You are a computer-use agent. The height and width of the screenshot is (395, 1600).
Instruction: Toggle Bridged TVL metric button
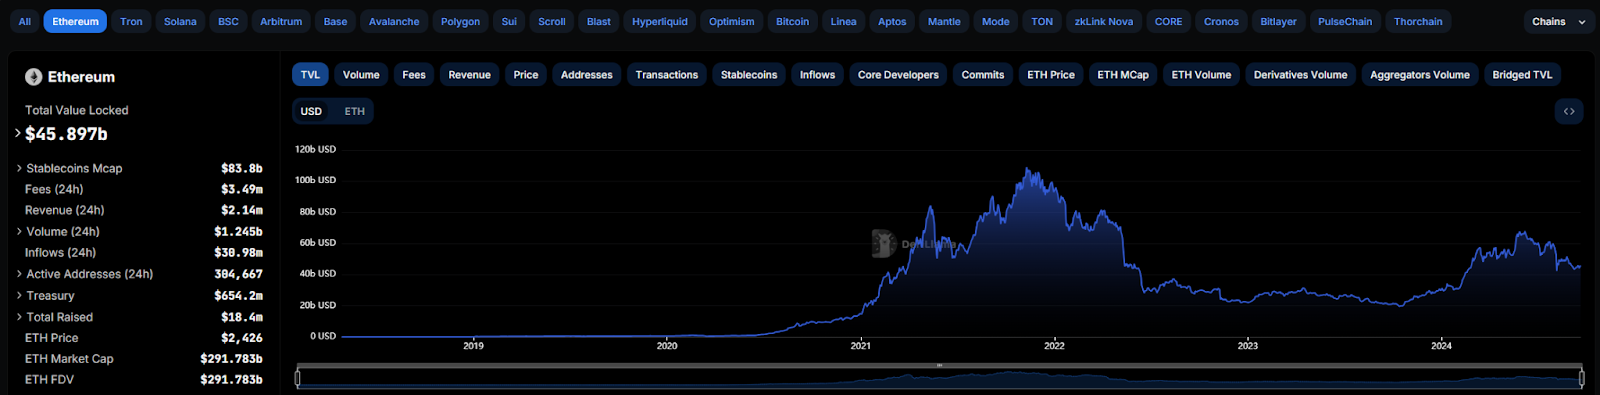(x=1522, y=75)
